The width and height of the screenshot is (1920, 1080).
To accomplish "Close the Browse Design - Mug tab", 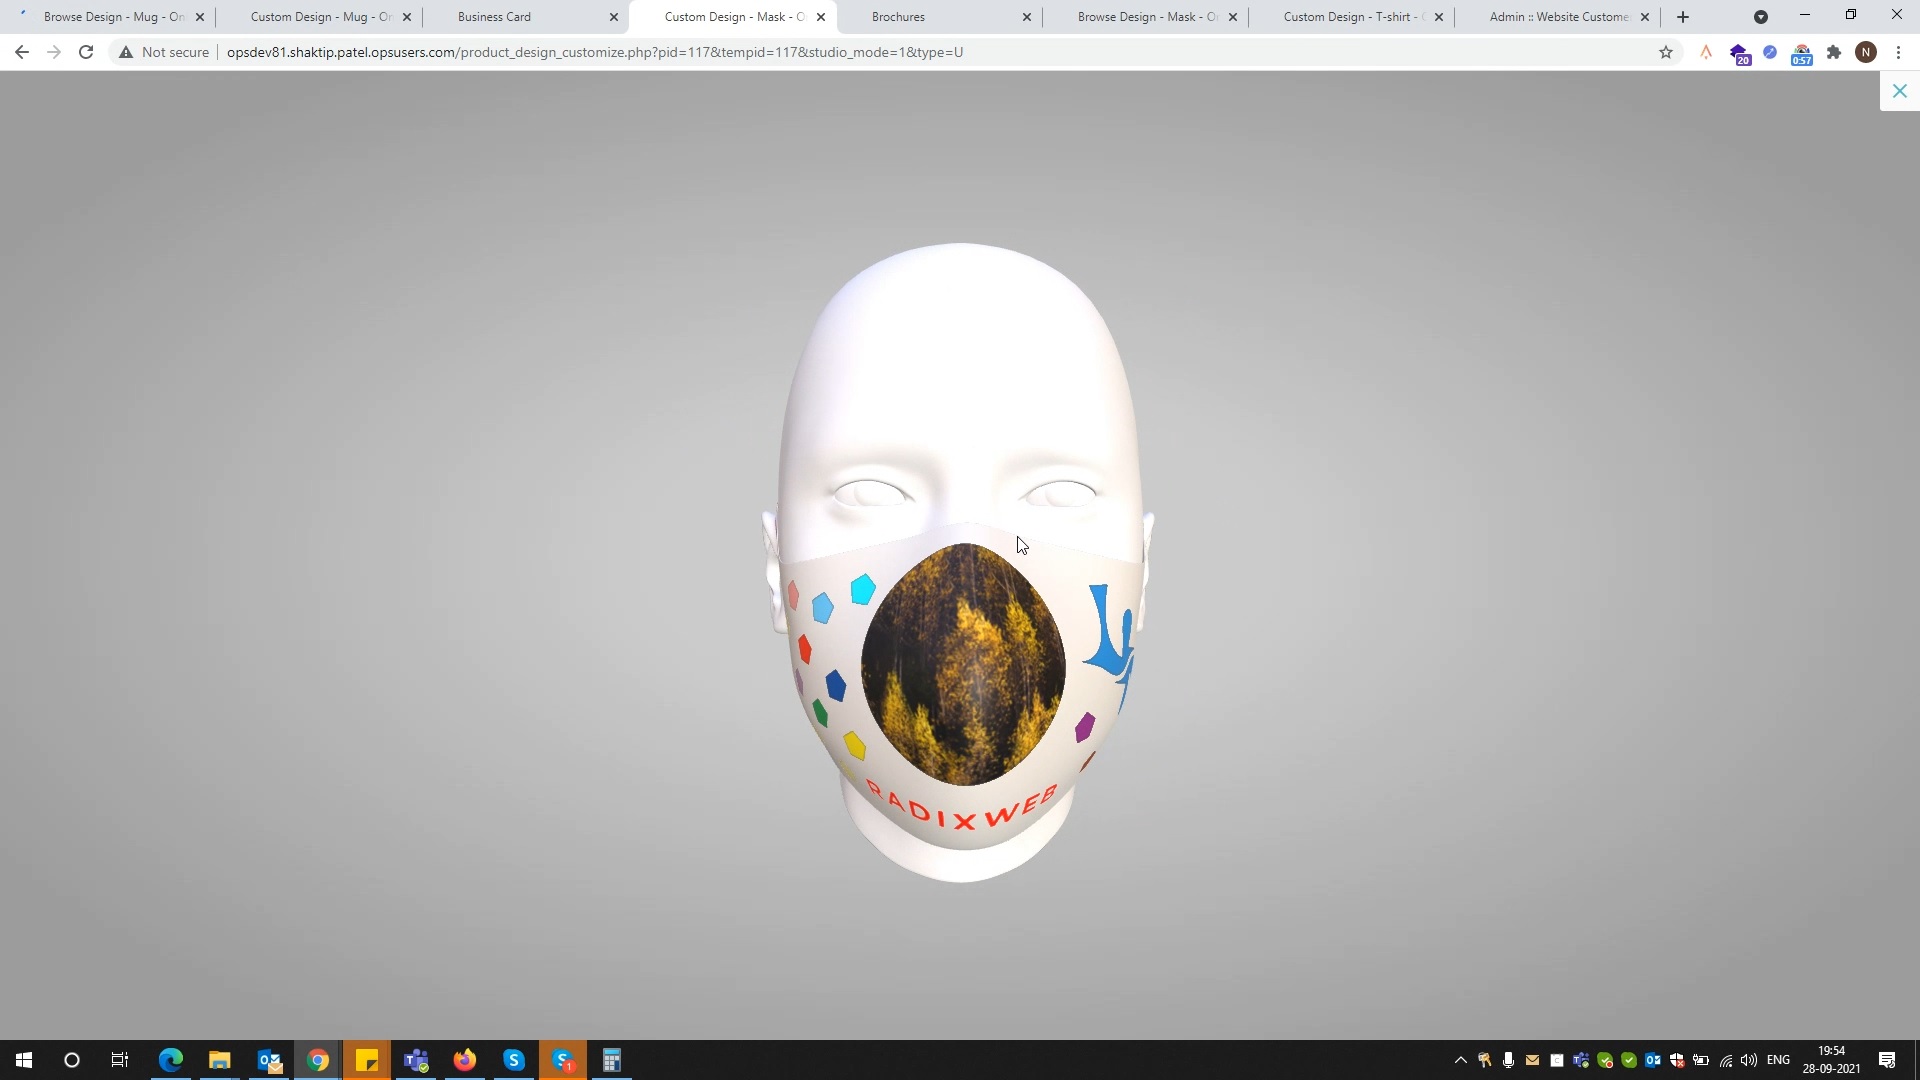I will pos(200,17).
